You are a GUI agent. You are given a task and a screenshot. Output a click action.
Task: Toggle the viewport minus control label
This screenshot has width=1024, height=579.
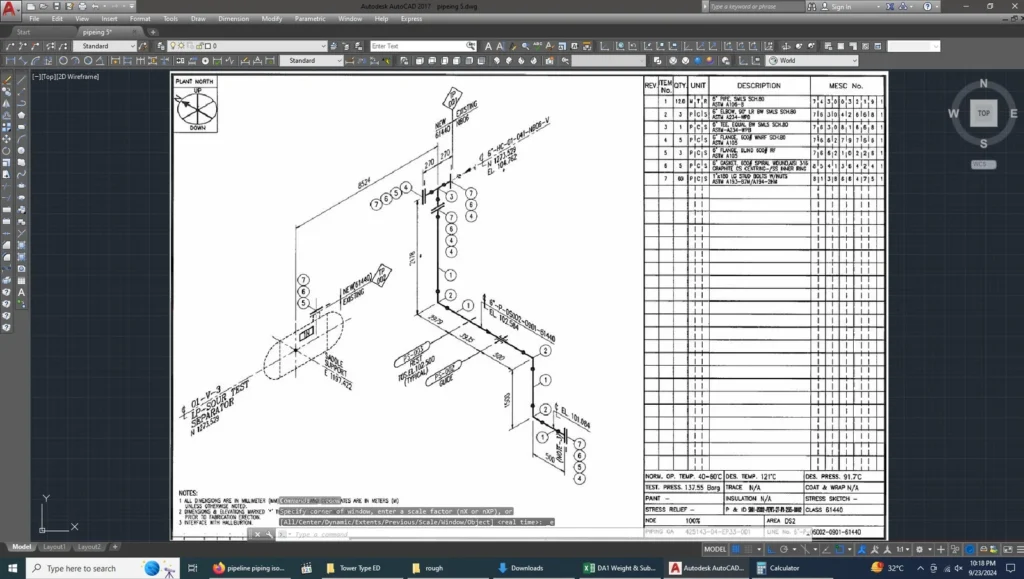[36, 77]
